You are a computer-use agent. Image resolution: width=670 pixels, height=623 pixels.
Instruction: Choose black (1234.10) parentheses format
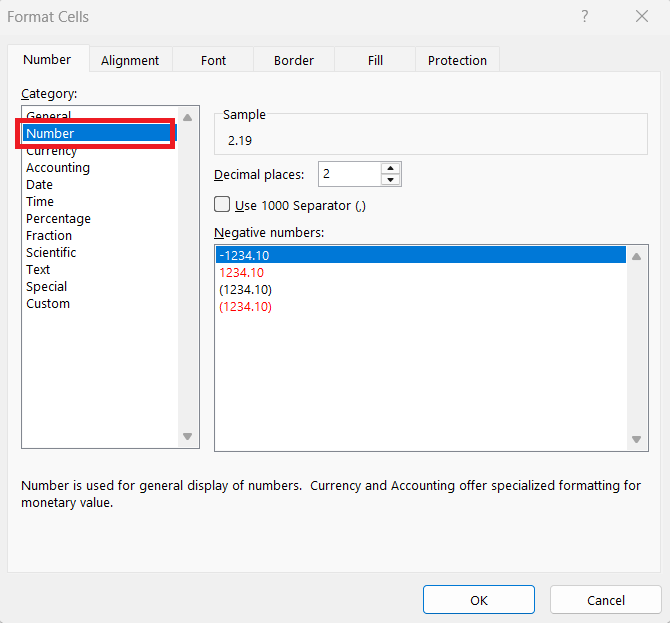click(x=421, y=289)
